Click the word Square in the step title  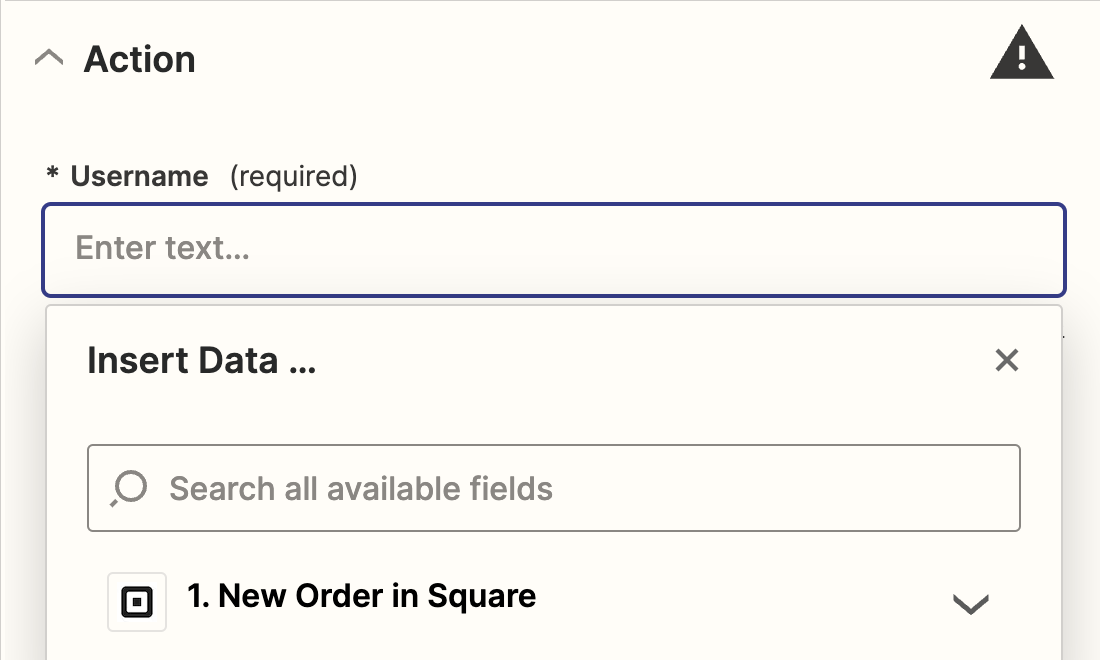(481, 597)
